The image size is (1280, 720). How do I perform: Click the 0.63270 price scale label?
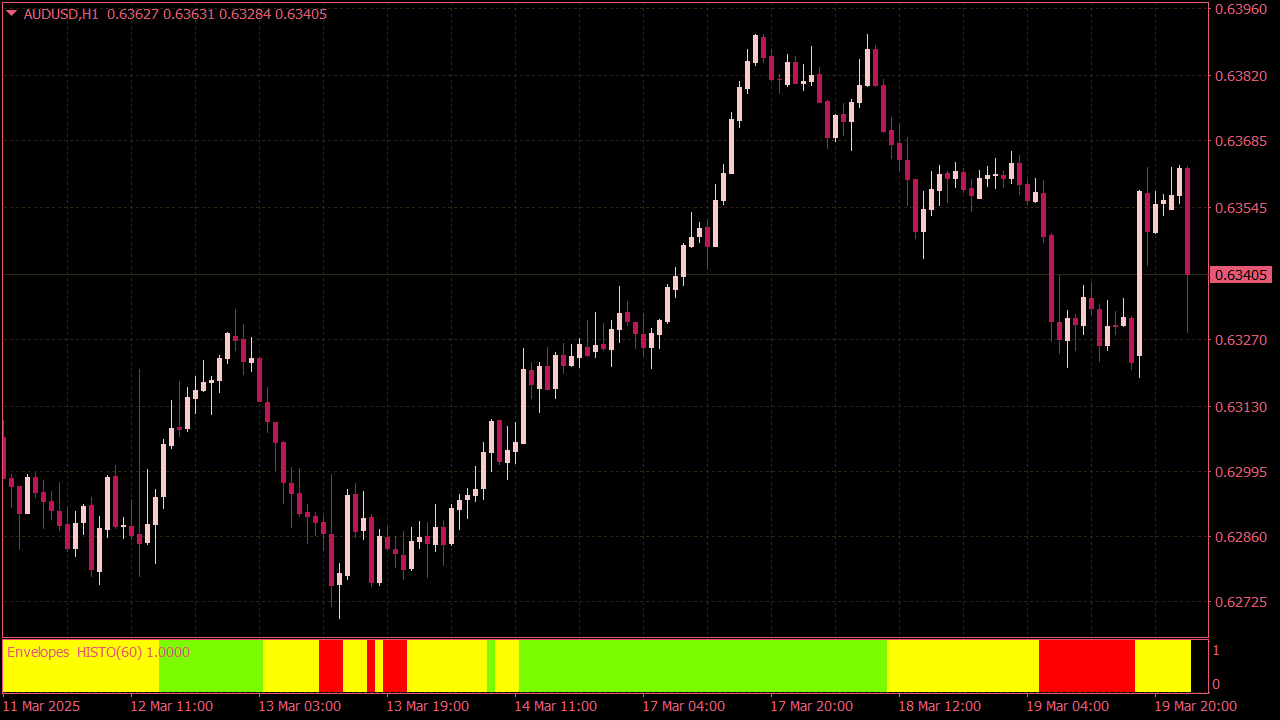point(1241,340)
